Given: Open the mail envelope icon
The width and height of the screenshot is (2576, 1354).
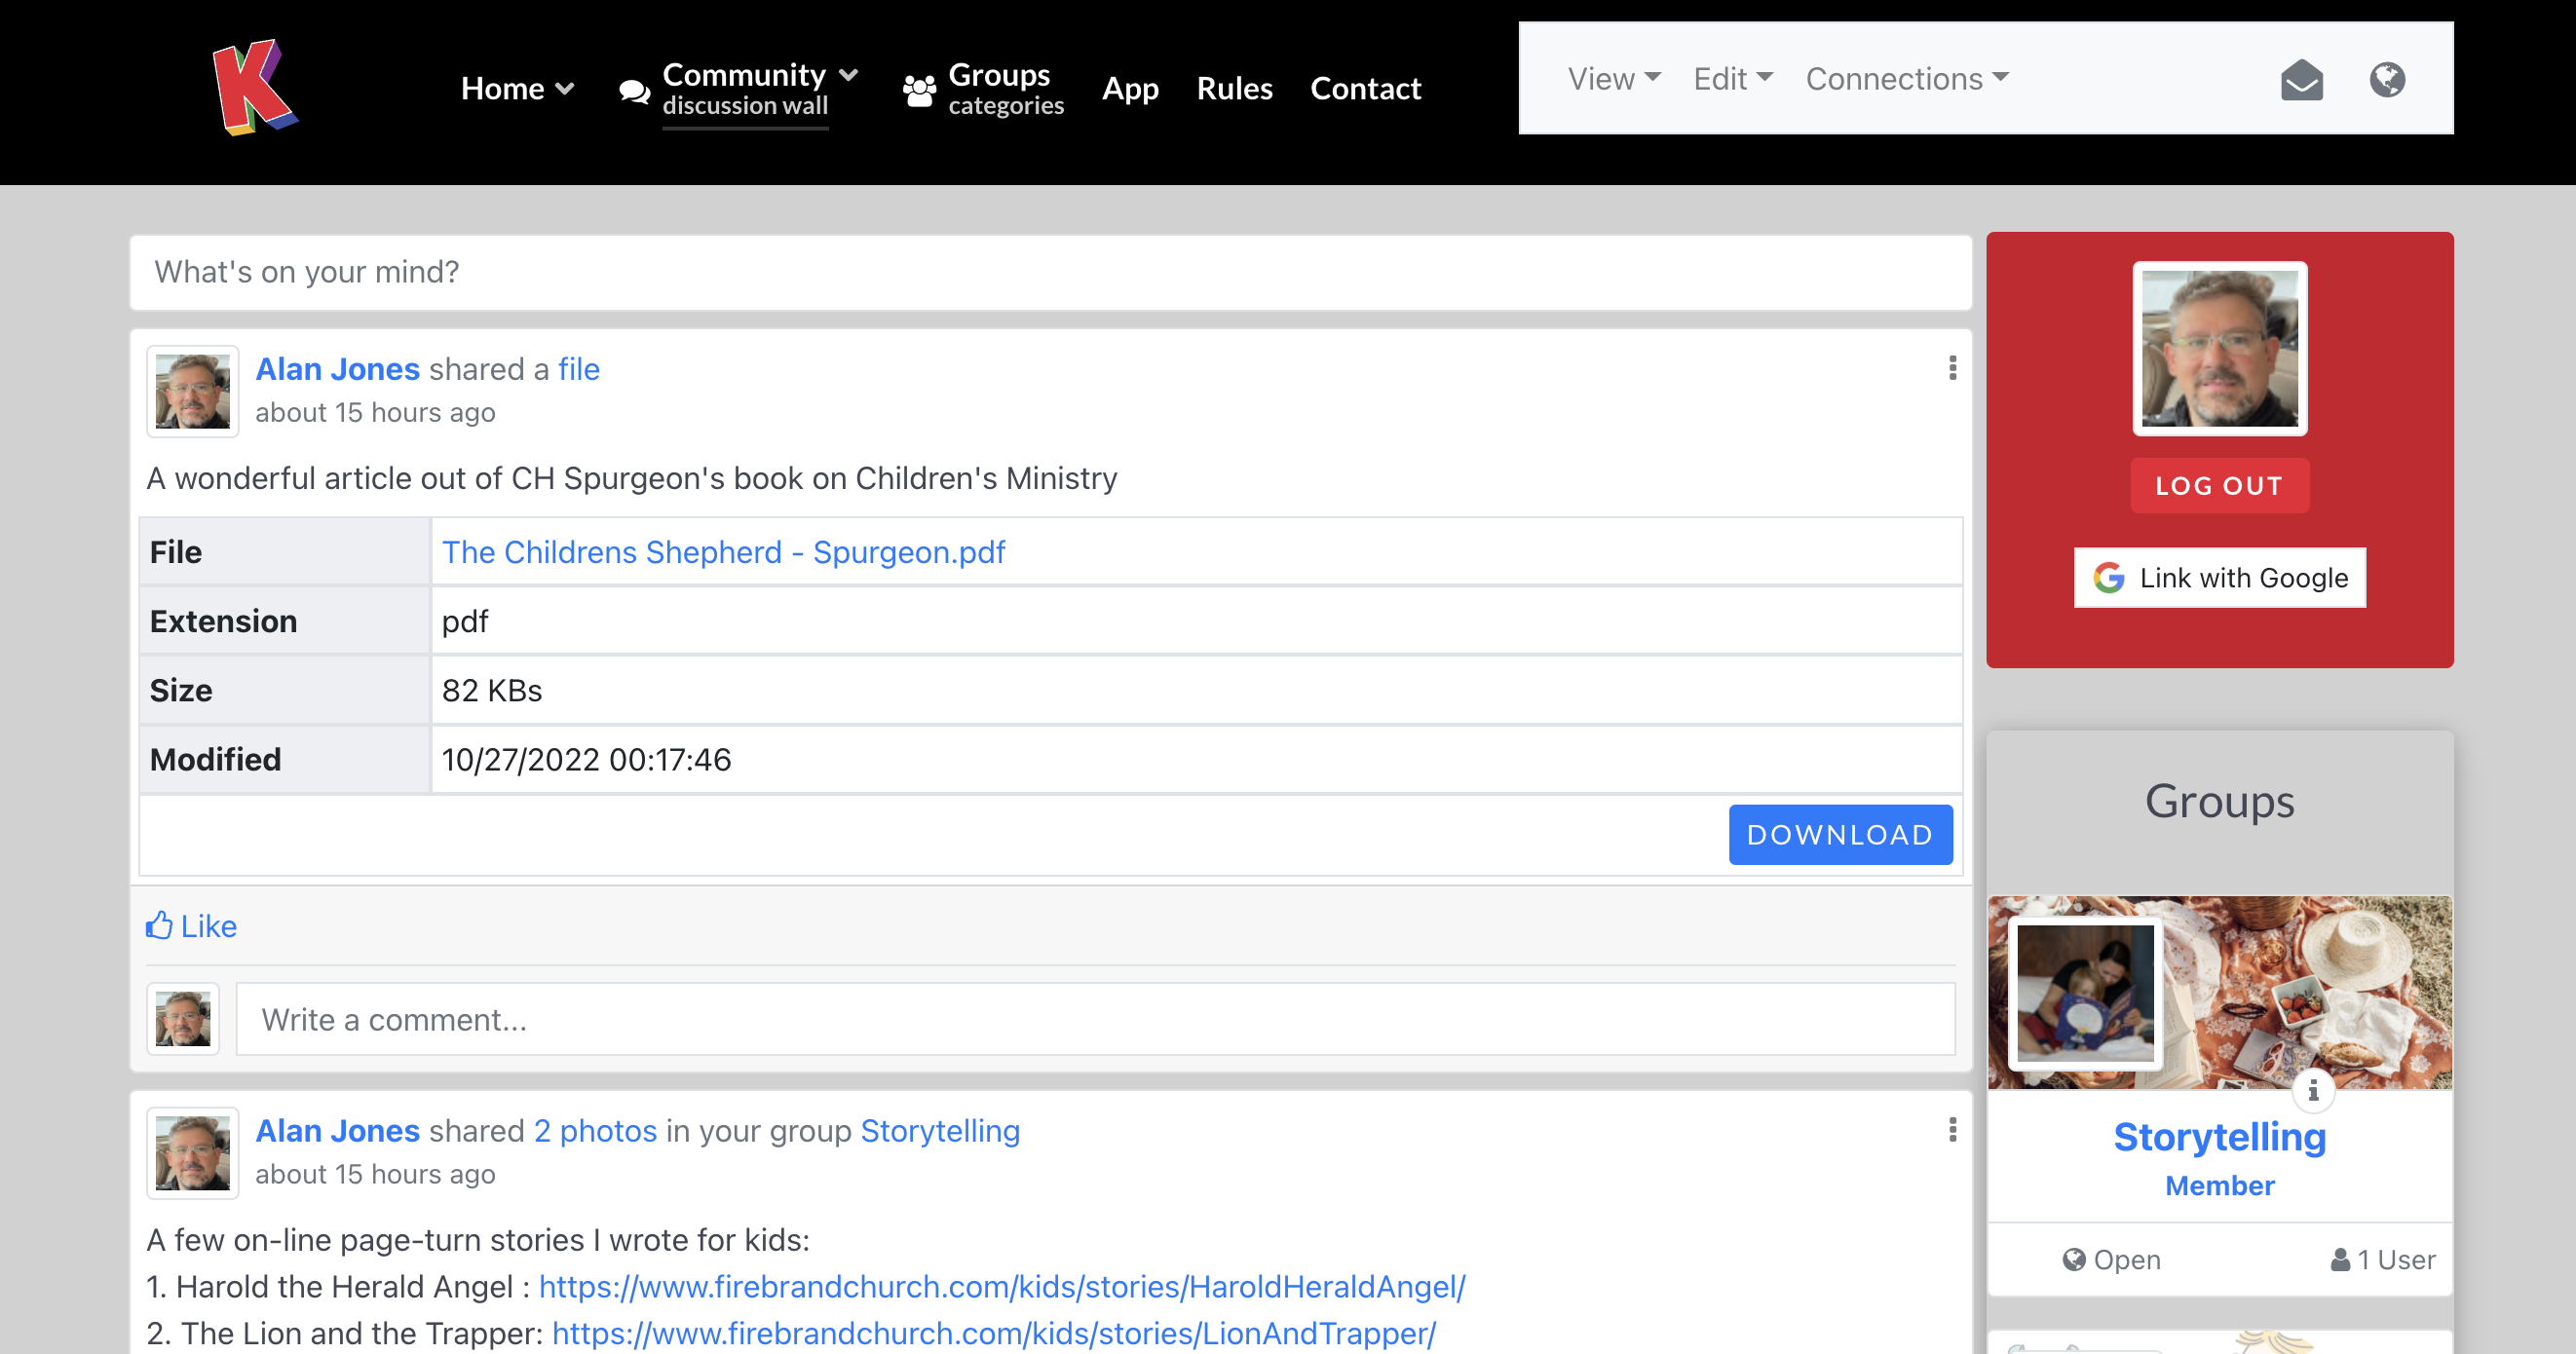Looking at the screenshot, I should [x=2301, y=79].
